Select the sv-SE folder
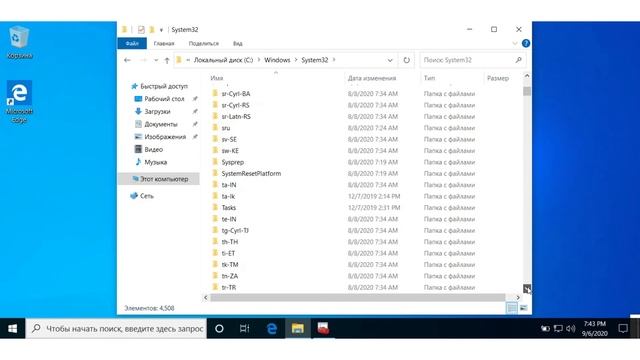Viewport: 640px width, 360px height. [229, 139]
